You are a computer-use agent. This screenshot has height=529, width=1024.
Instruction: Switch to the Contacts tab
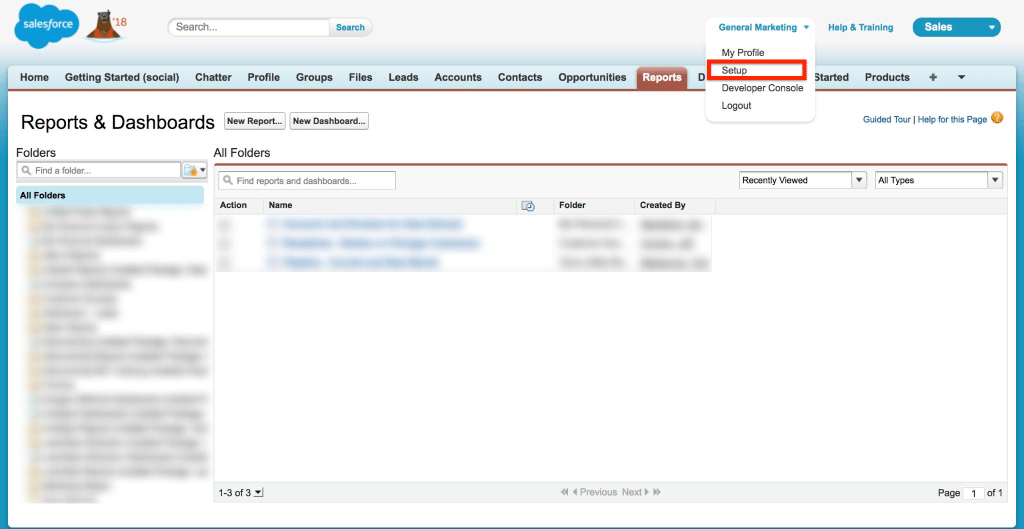[x=520, y=77]
